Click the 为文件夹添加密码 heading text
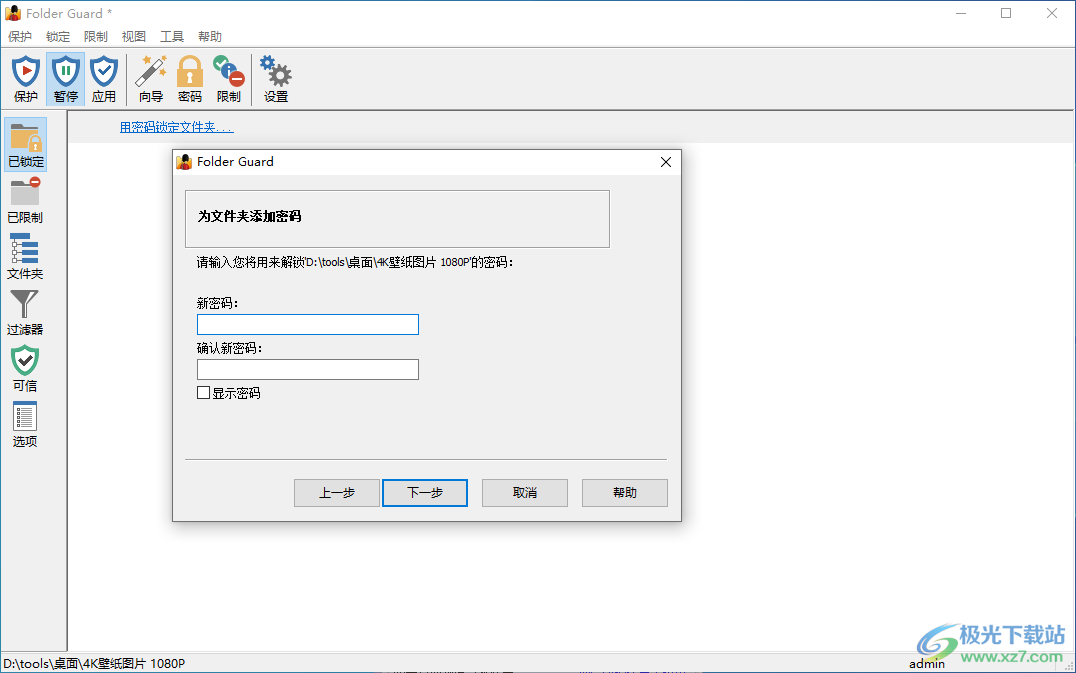 click(x=250, y=216)
